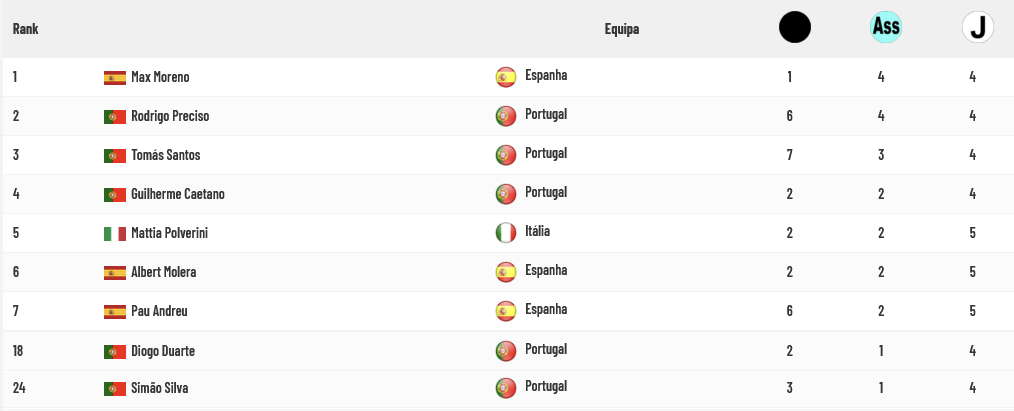Open Albert Molera's player link
Viewport: 1014px width, 411px height.
(x=164, y=272)
